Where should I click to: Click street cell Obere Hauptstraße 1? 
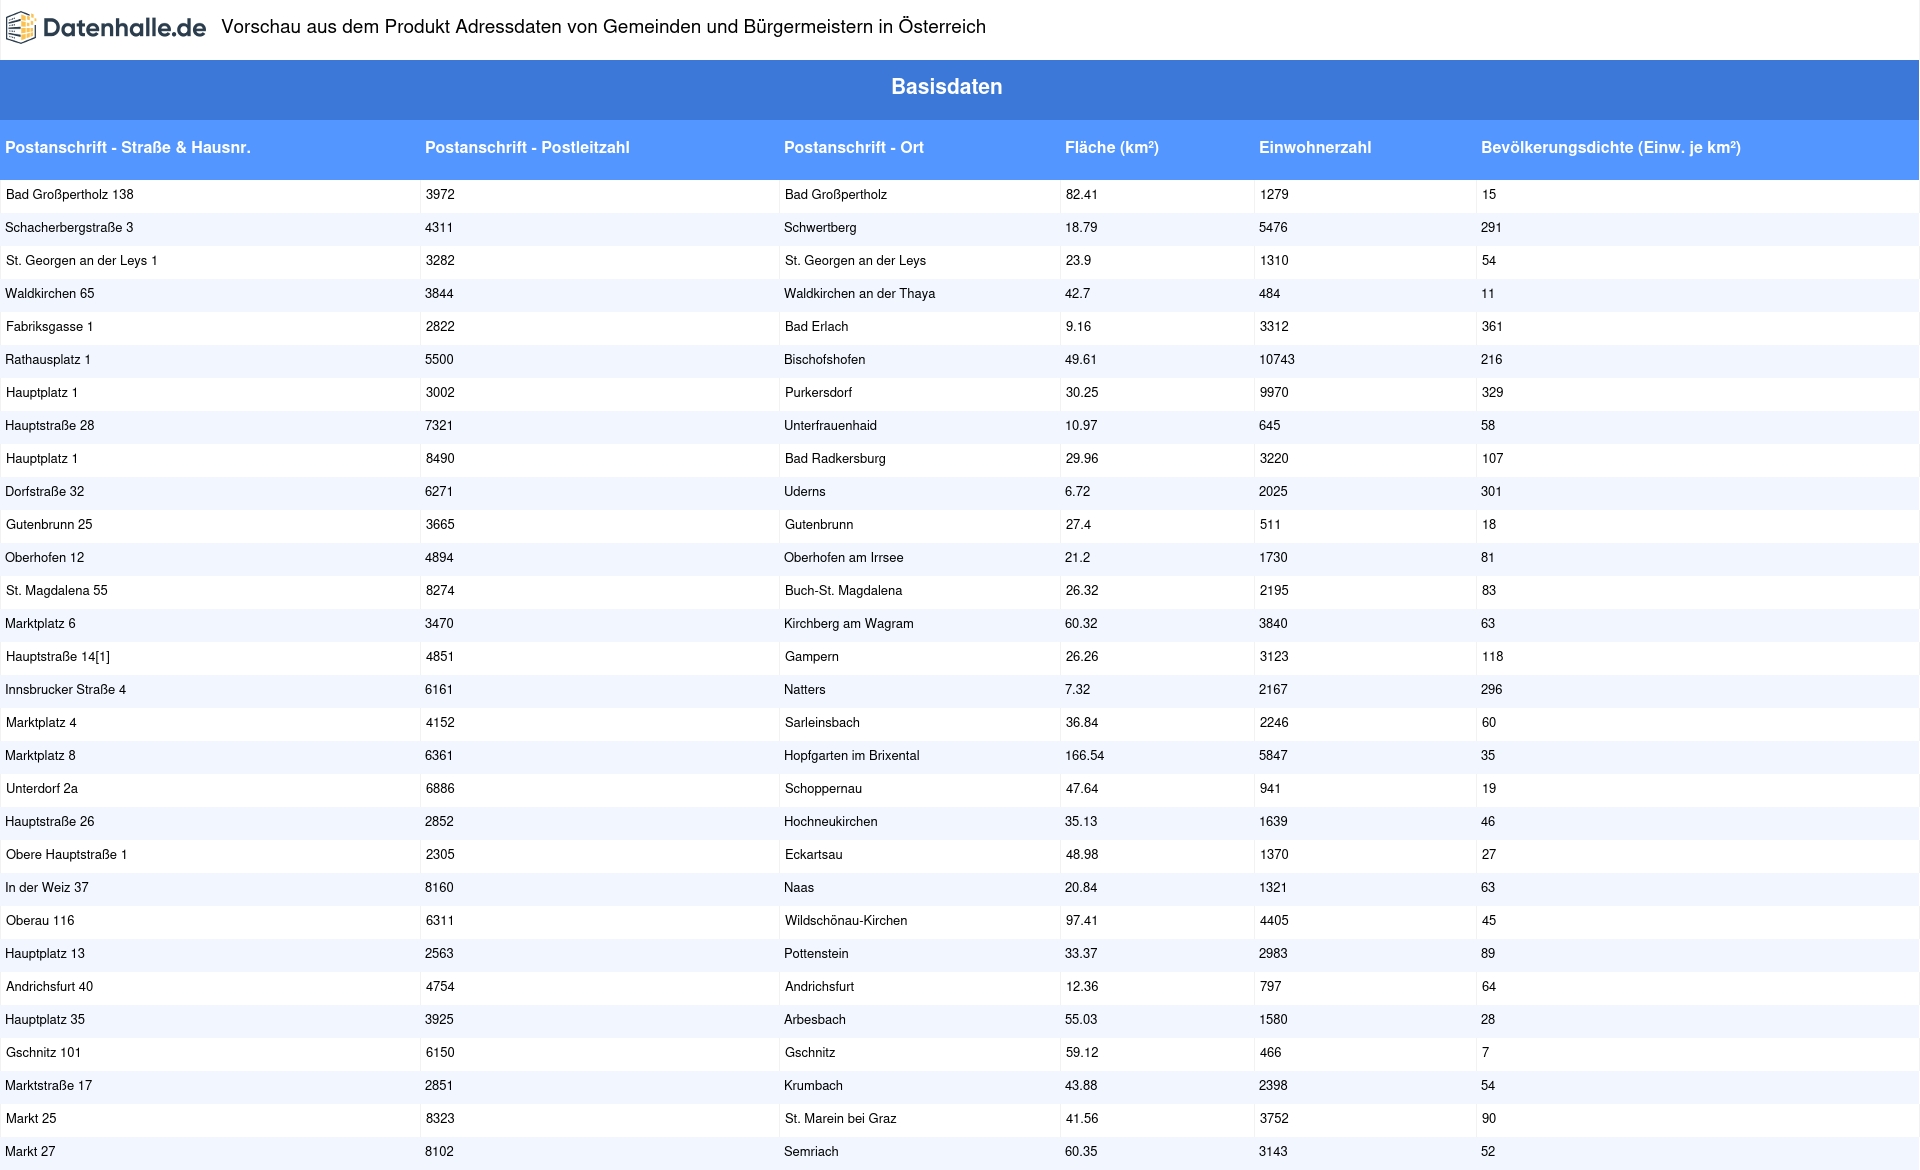(67, 855)
